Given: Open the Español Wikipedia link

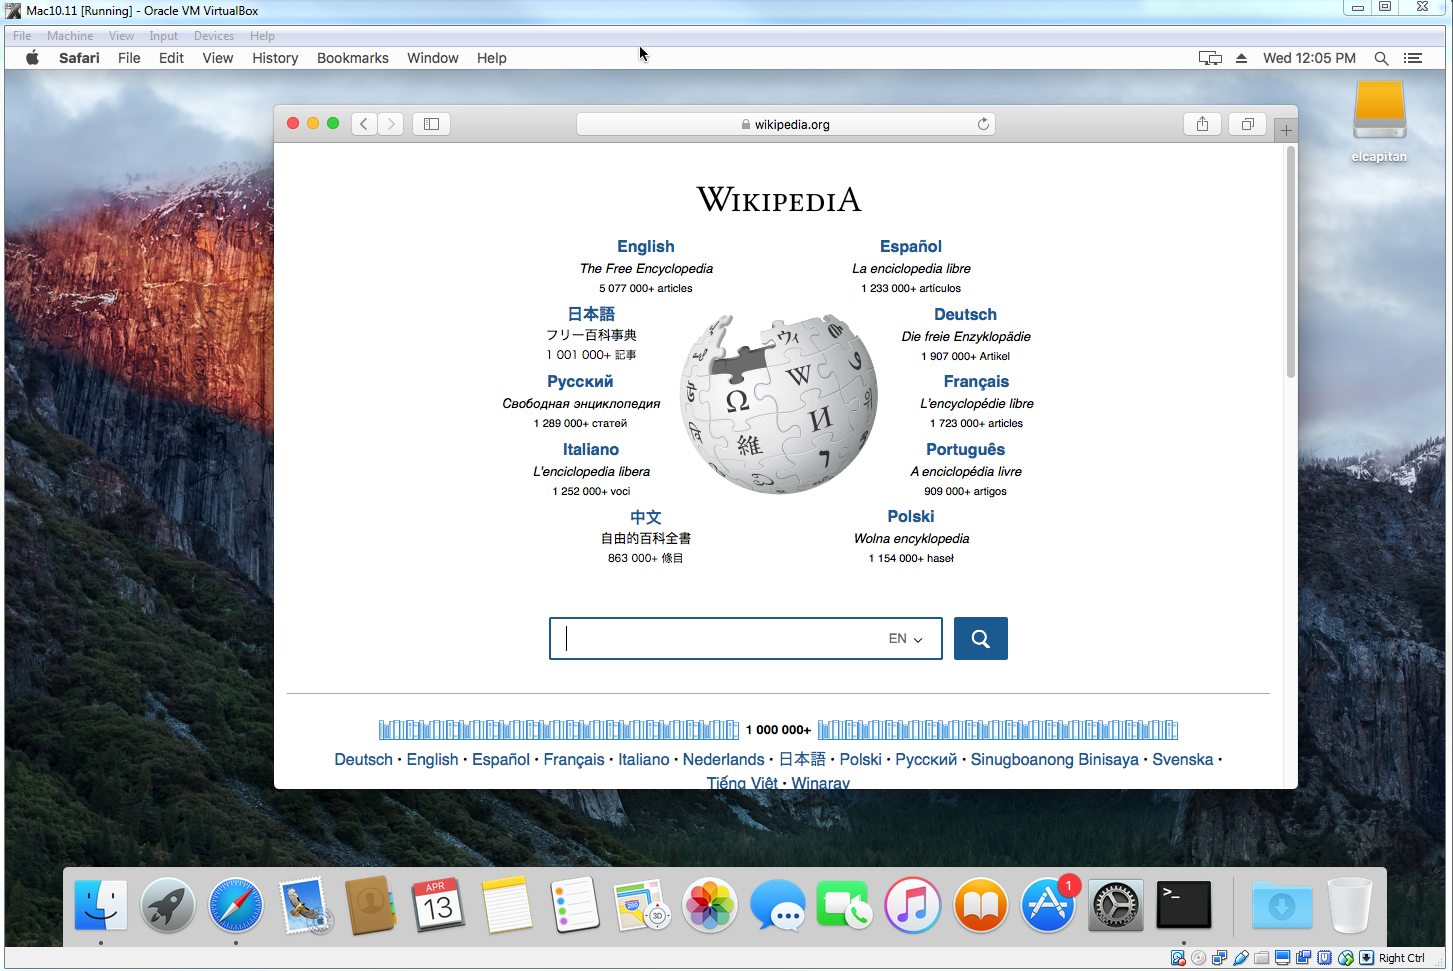Looking at the screenshot, I should 911,246.
